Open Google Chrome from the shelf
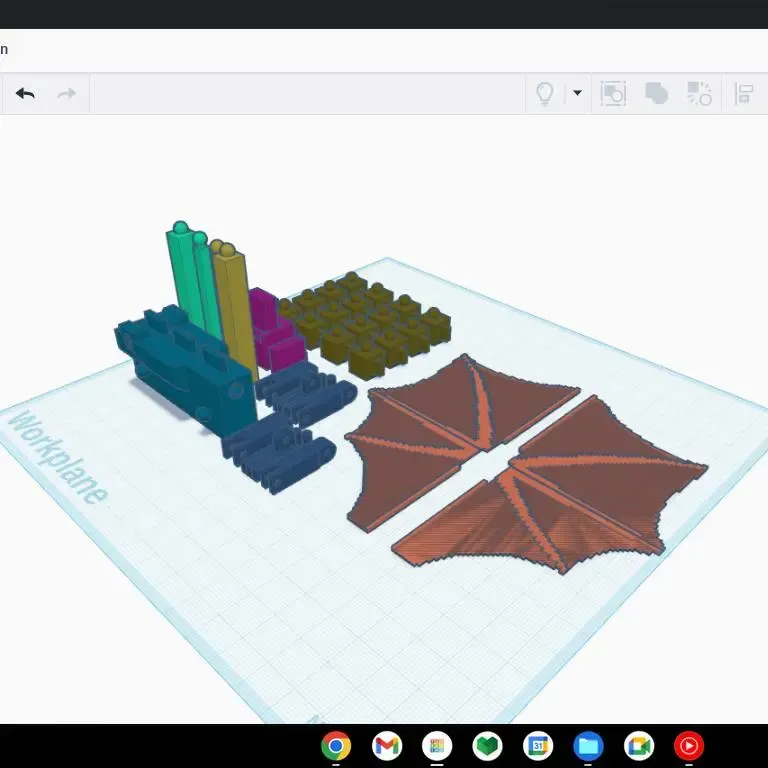Viewport: 768px width, 768px height. 336,746
